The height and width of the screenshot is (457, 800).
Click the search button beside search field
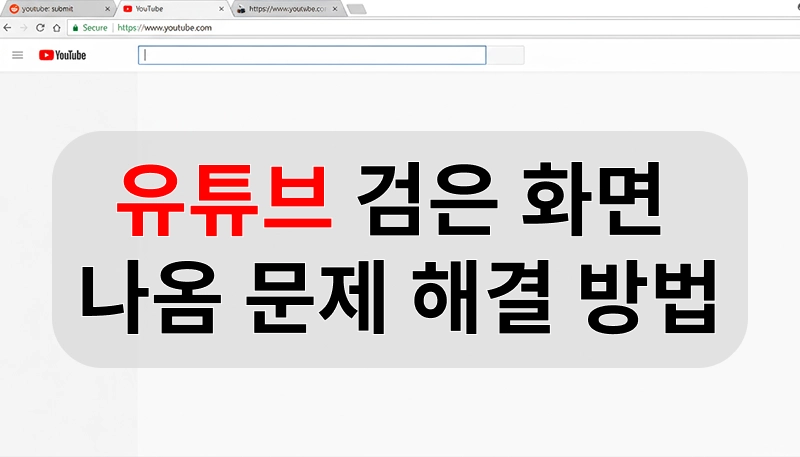coord(505,55)
